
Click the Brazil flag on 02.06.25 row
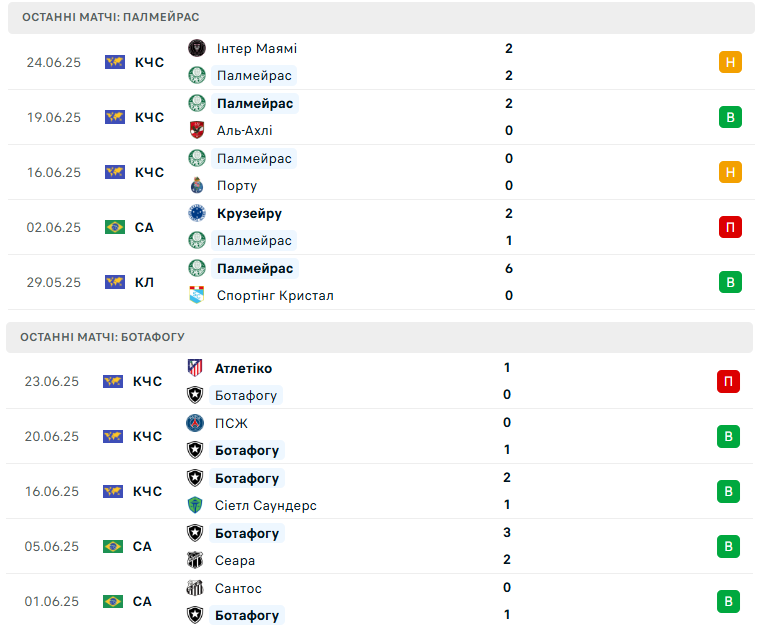115,227
